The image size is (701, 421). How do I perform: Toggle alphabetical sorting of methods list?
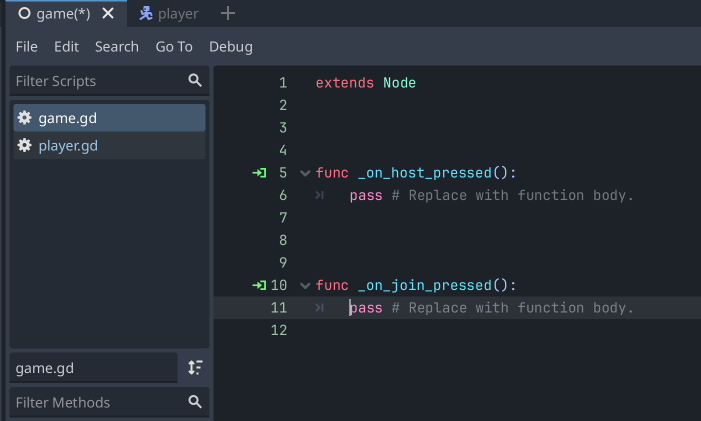pos(195,368)
